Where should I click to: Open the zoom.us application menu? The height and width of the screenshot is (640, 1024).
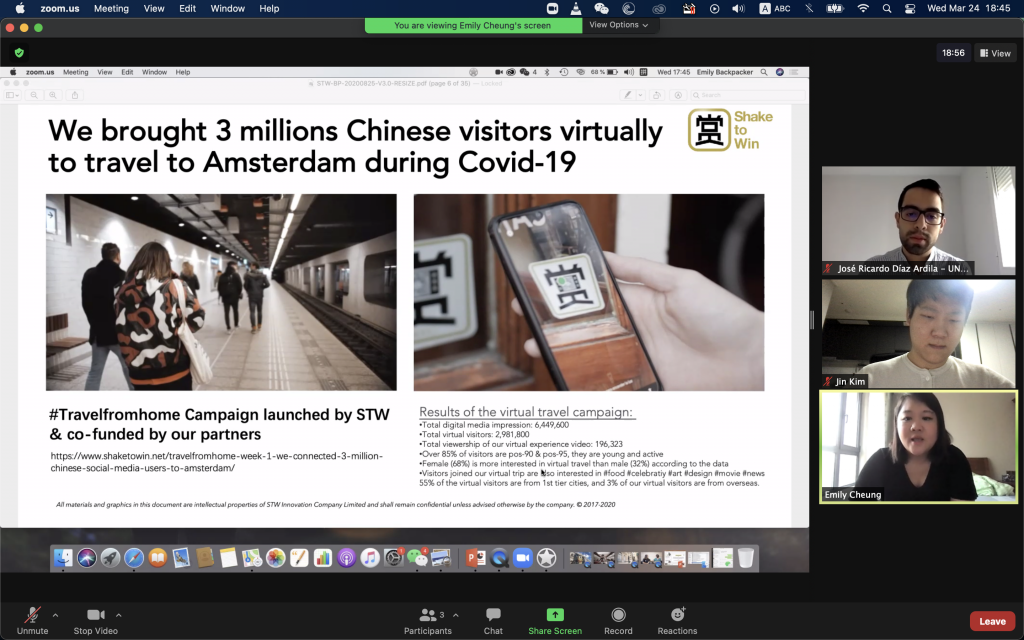59,8
